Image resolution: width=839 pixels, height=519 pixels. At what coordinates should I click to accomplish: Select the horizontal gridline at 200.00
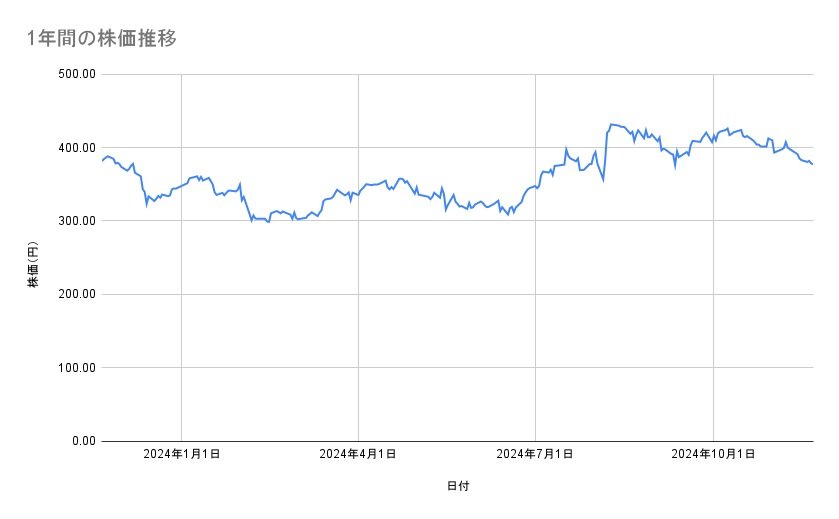[450, 294]
